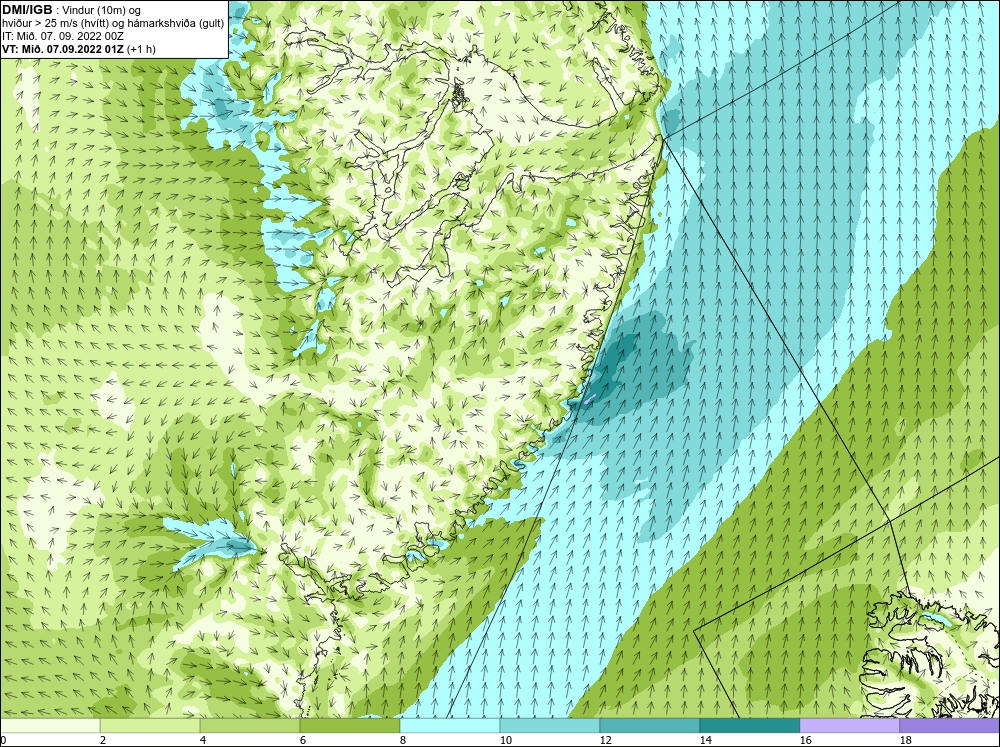Click the legend label "4"
The image size is (1000, 747).
click(203, 740)
